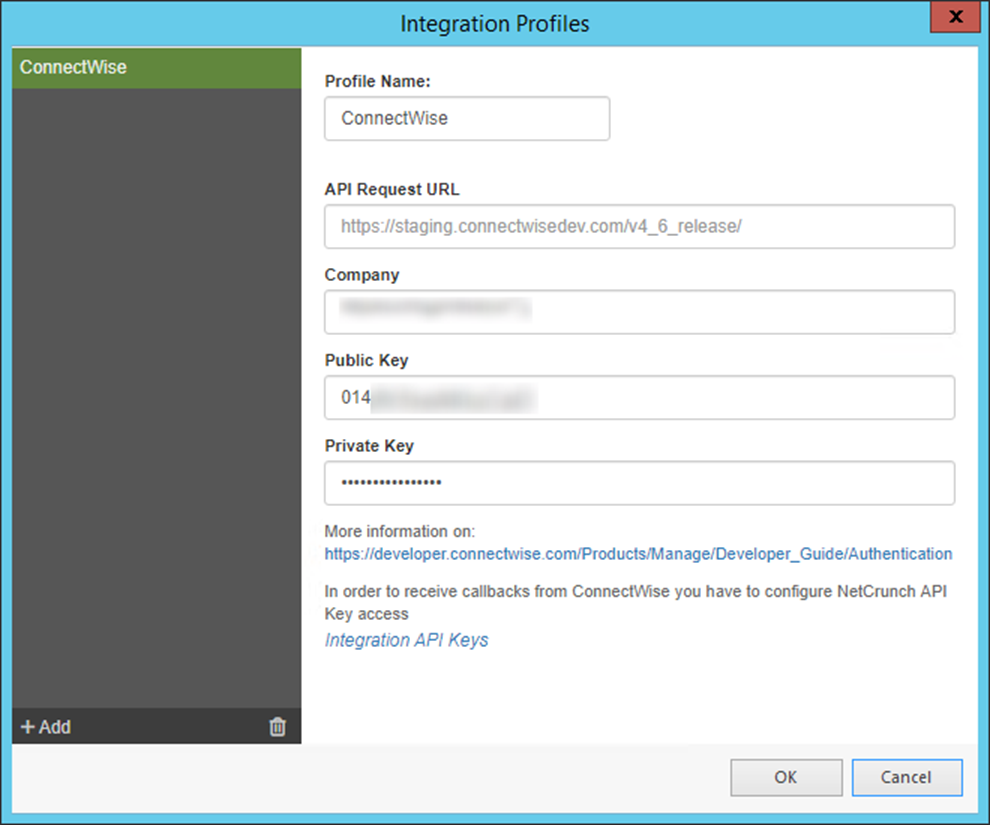990x825 pixels.
Task: Click the 'More information on:' text
Action: click(x=400, y=531)
